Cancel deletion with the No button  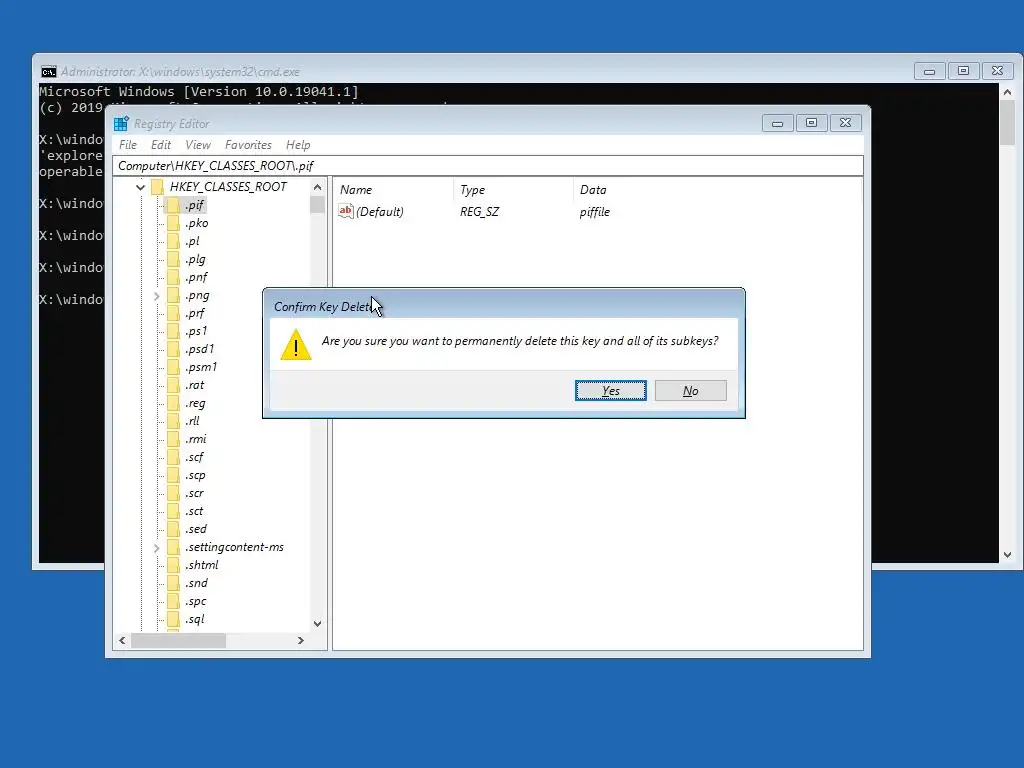[690, 391]
